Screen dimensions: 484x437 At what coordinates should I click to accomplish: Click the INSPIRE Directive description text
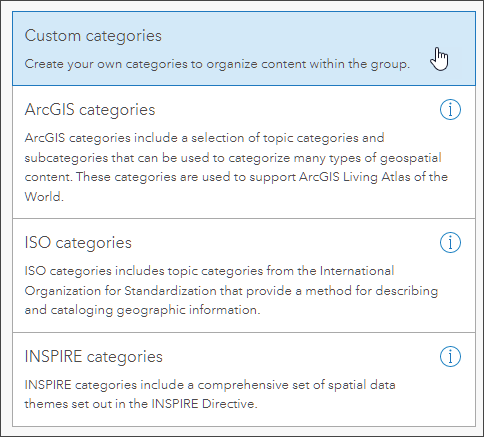pos(210,394)
